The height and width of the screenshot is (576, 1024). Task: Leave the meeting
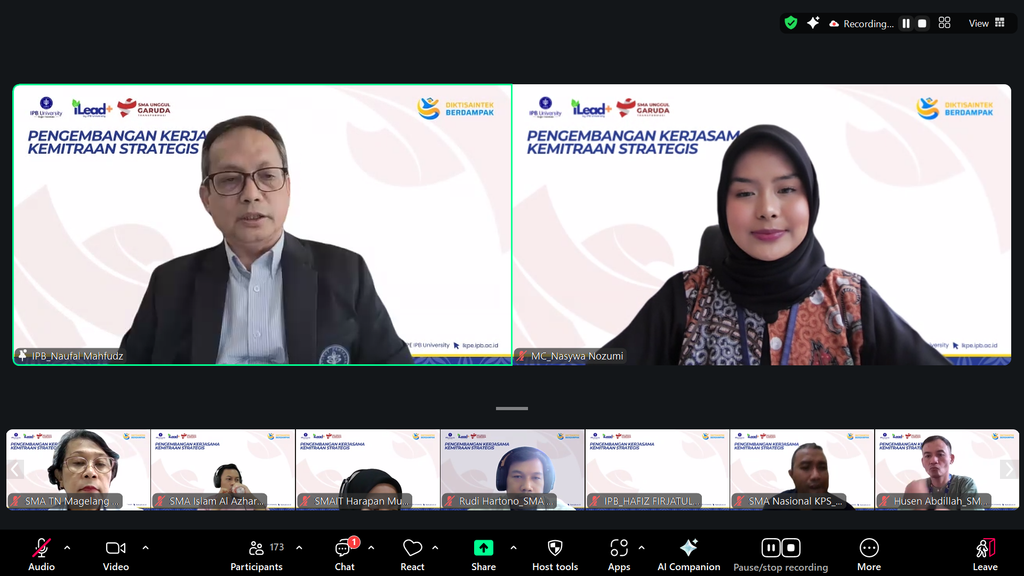point(985,555)
